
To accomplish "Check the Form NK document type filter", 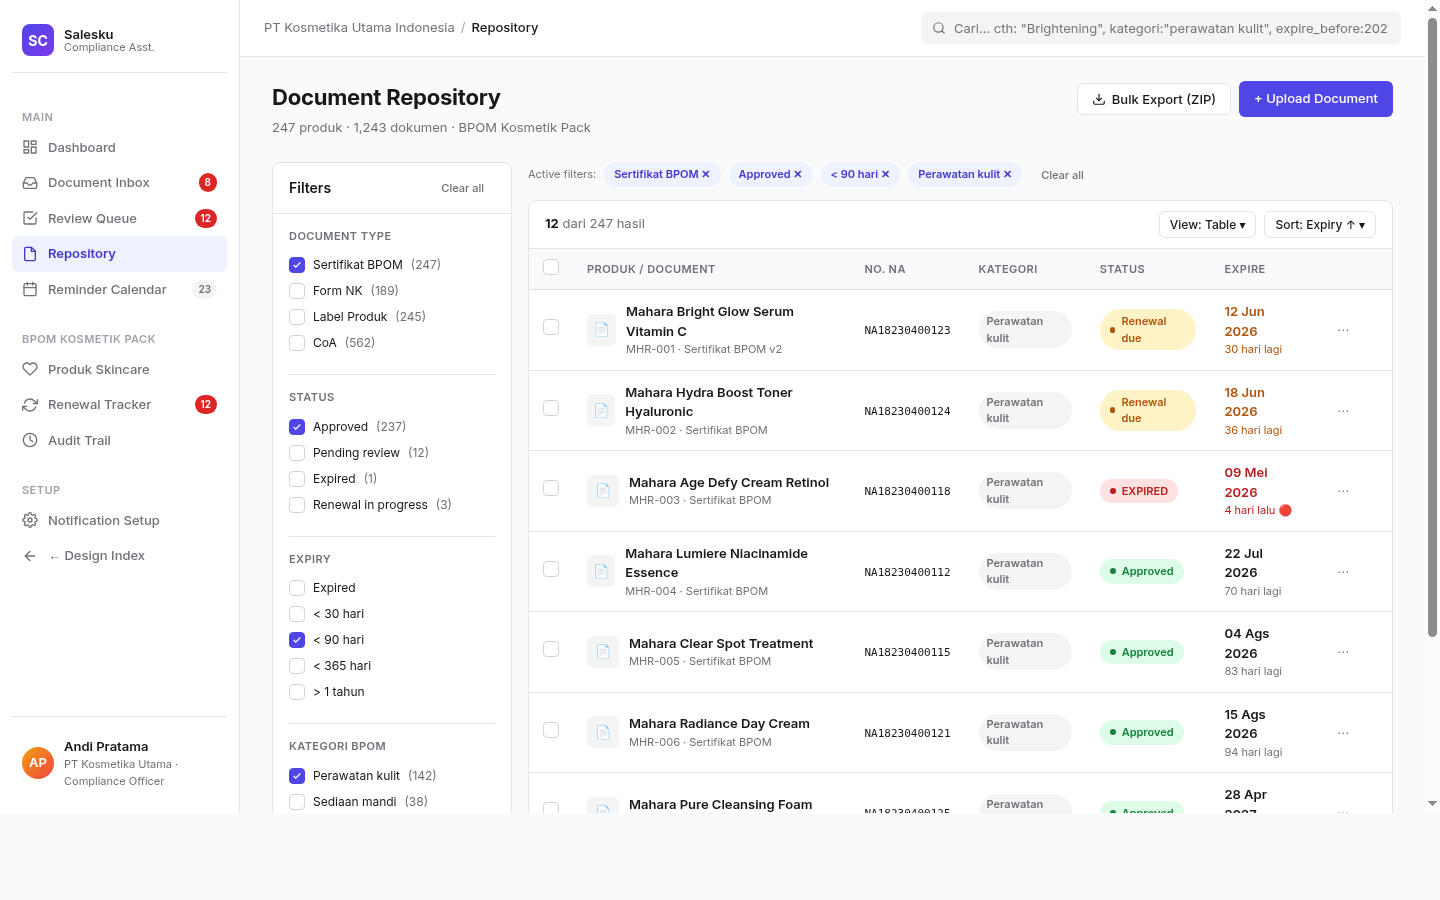I will pyautogui.click(x=297, y=291).
